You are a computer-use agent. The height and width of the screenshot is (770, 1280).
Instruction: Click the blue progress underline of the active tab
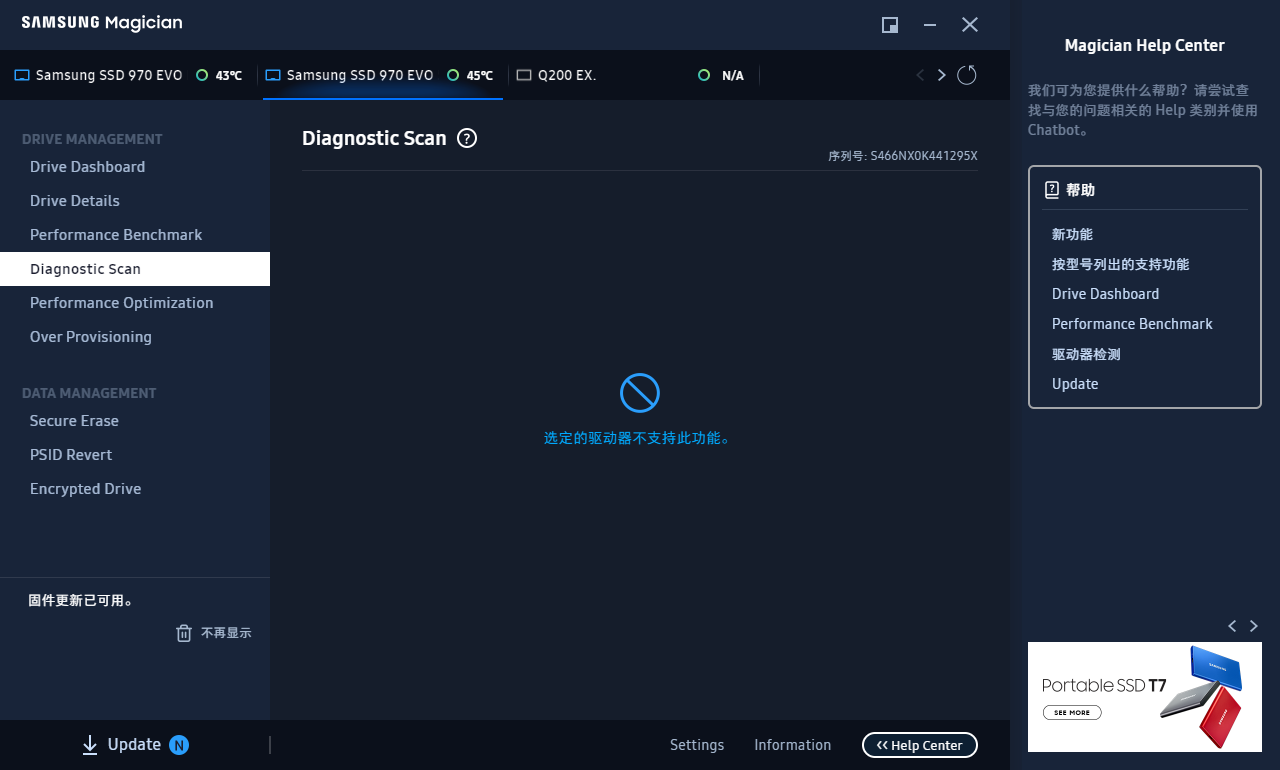tap(382, 99)
